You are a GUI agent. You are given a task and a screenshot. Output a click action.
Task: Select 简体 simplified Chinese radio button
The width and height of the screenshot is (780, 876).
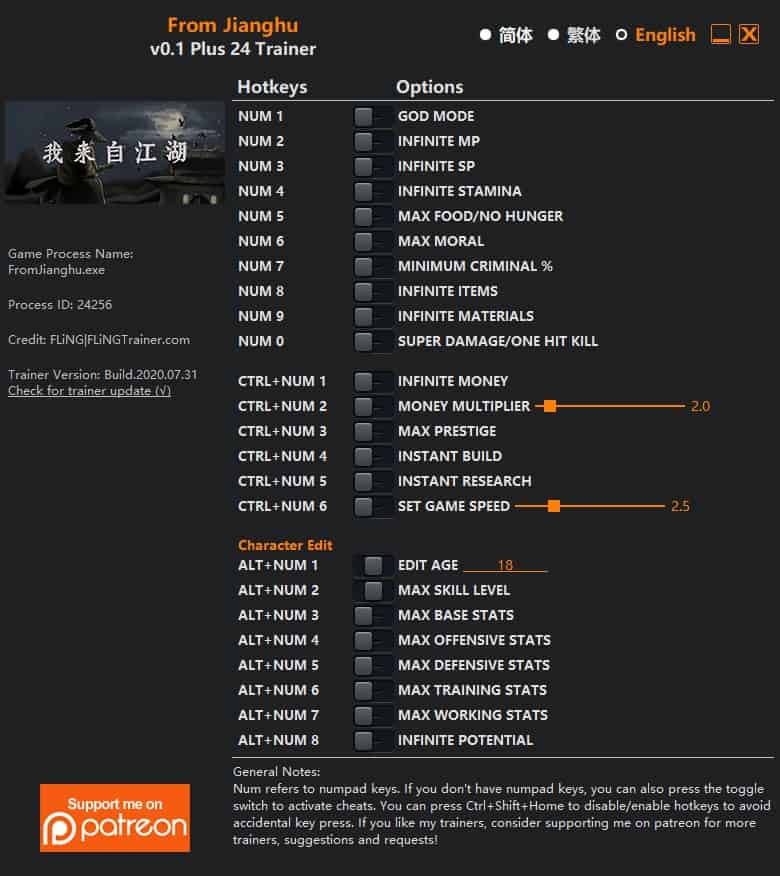[x=486, y=35]
